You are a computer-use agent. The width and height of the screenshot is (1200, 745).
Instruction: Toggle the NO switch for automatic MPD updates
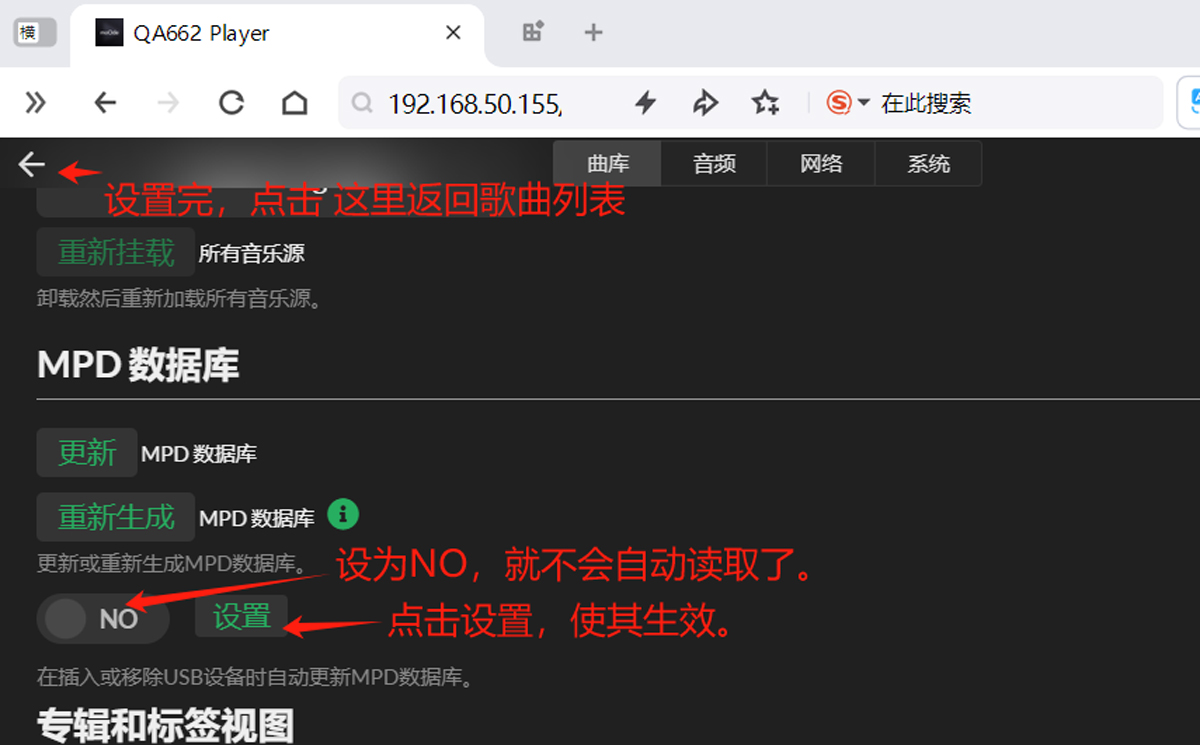(x=103, y=619)
